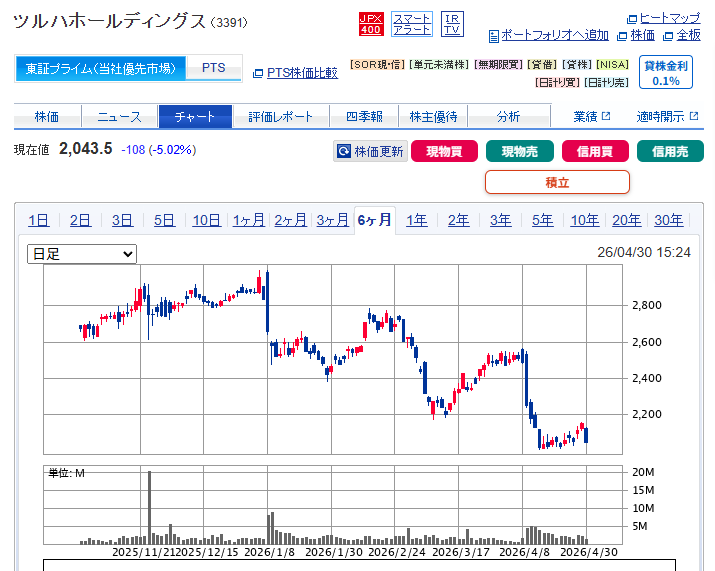This screenshot has width=715, height=571.
Task: Click the JPX400 icon
Action: coord(370,24)
